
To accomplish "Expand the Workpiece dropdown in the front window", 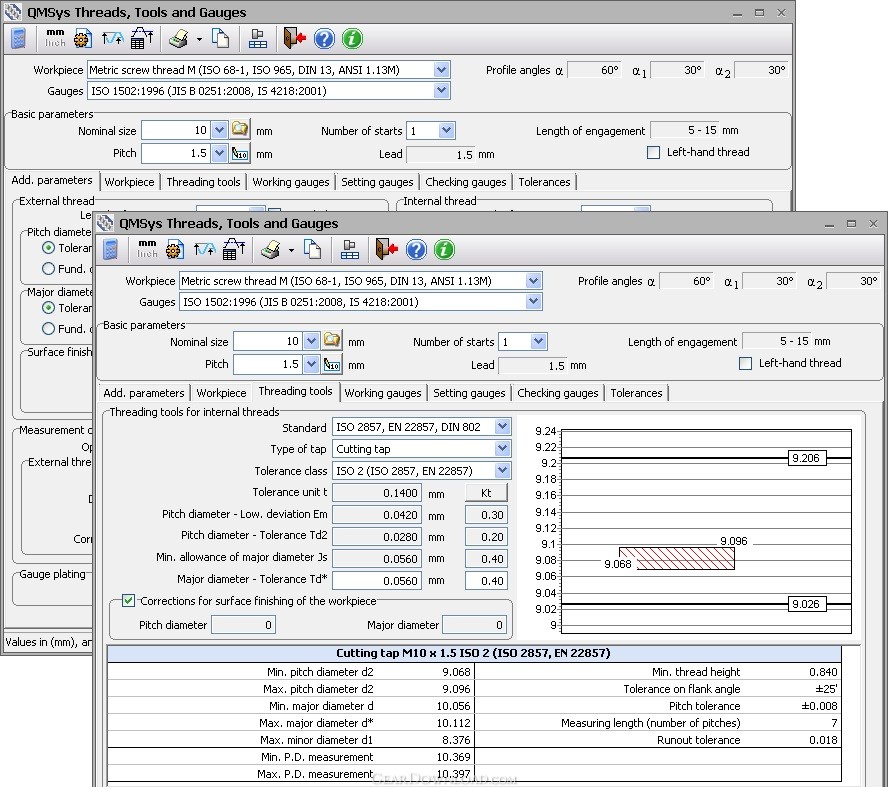I will point(533,281).
